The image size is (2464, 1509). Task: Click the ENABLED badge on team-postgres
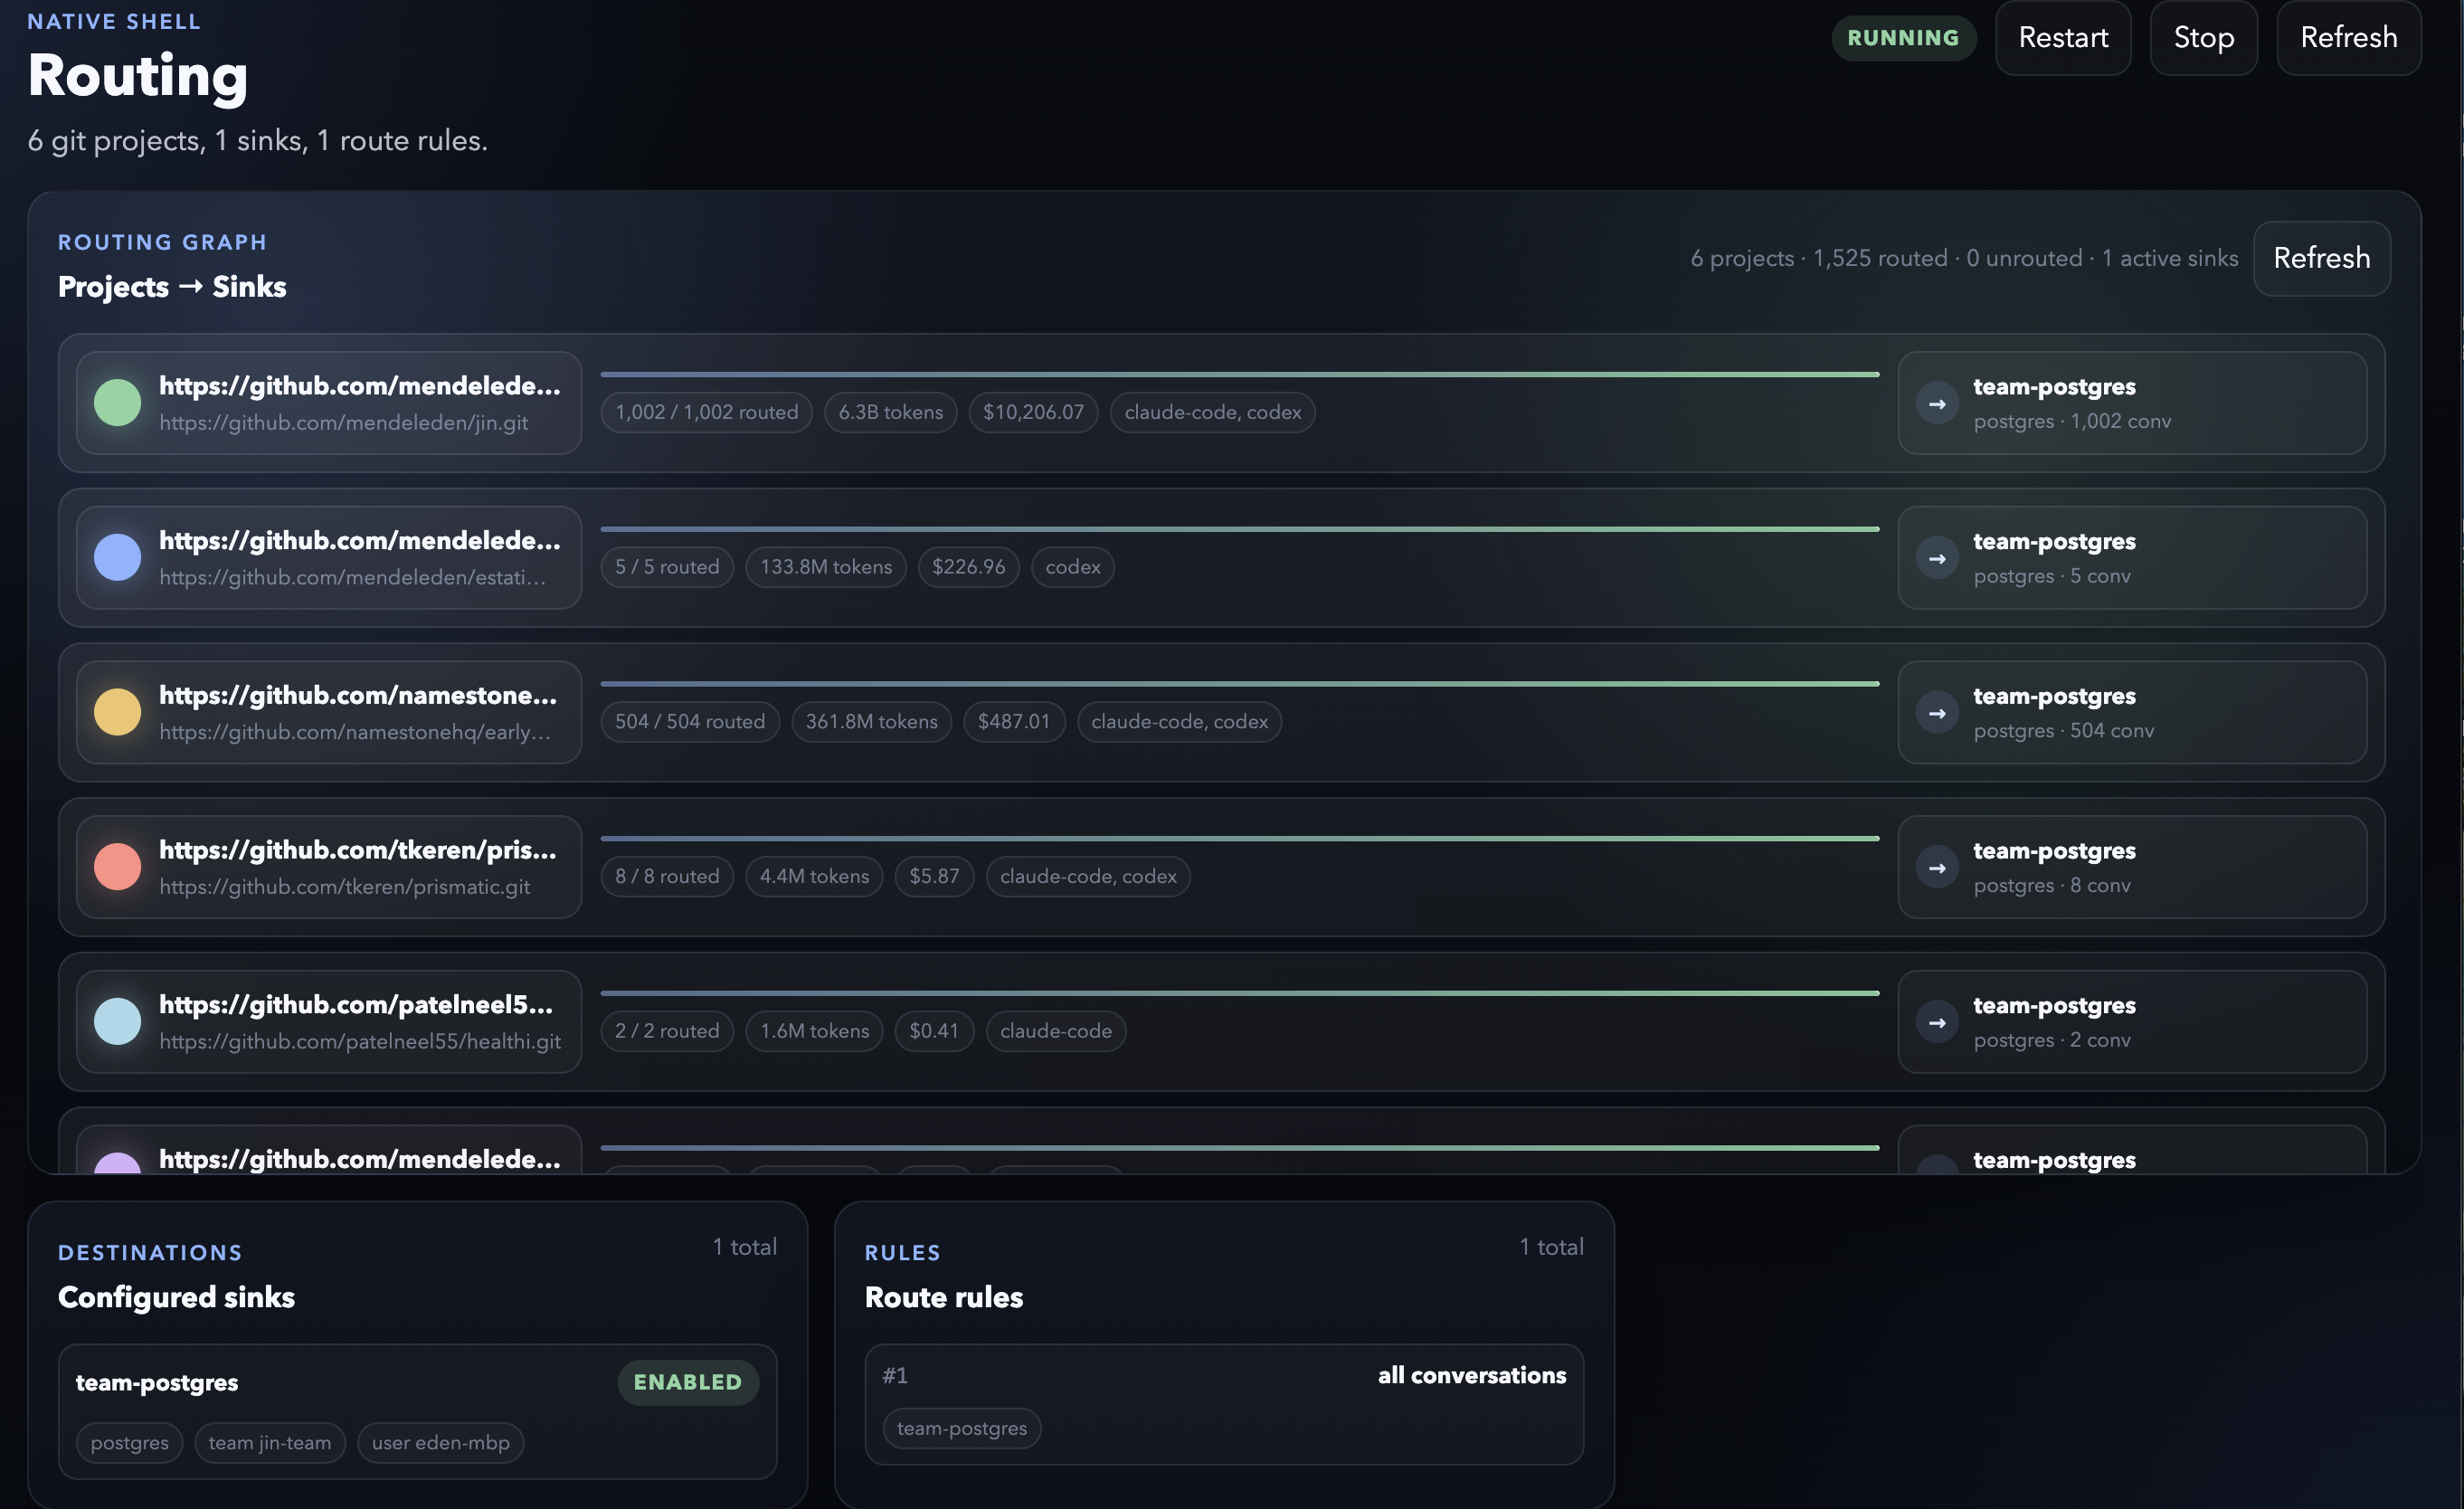[688, 1382]
